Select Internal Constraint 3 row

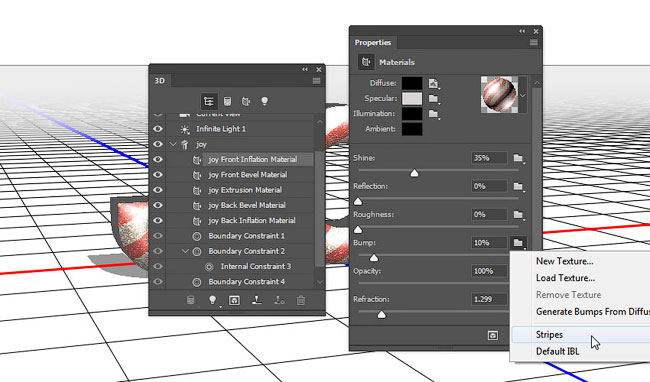click(x=256, y=266)
